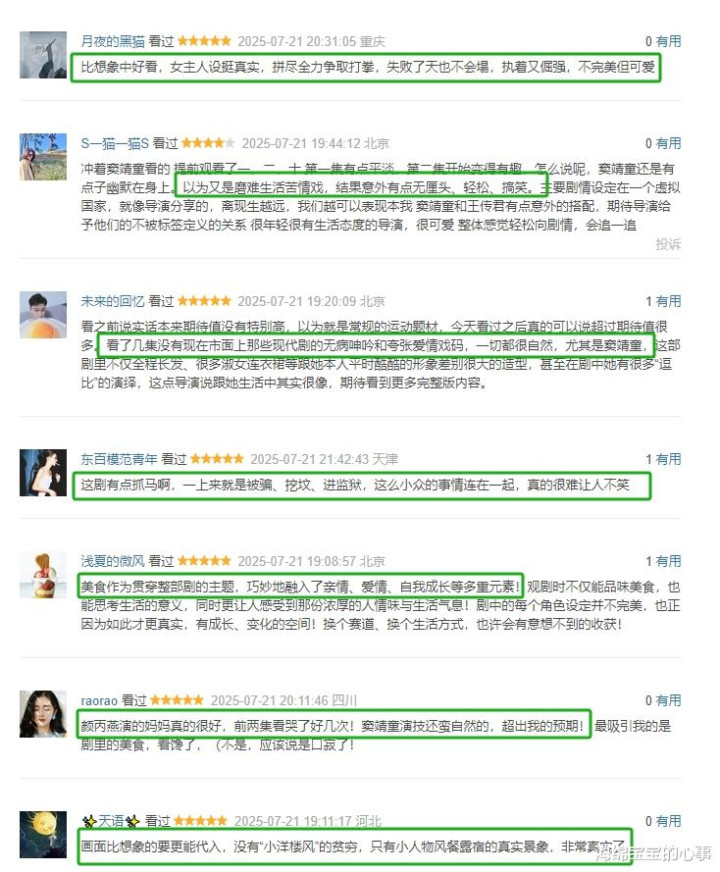Image resolution: width=720 pixels, height=872 pixels.
Task: Open avatar of user S一猫一猫S
Action: tap(43, 156)
